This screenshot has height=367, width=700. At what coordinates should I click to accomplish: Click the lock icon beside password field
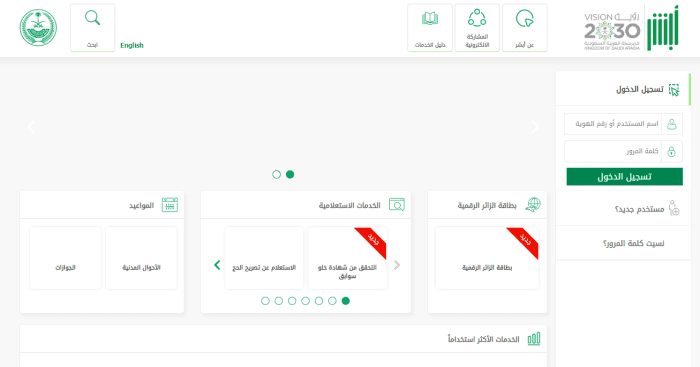pyautogui.click(x=671, y=151)
